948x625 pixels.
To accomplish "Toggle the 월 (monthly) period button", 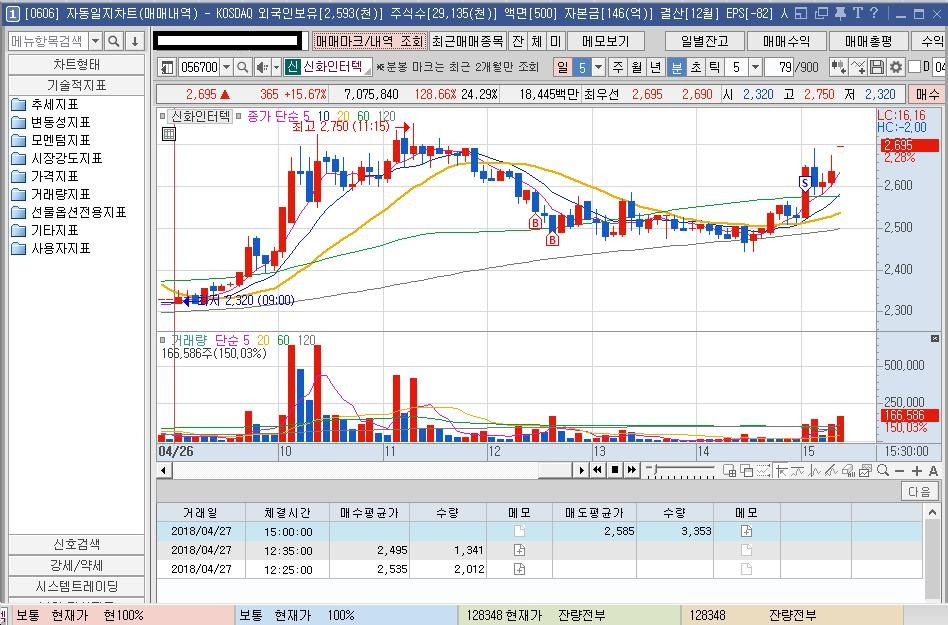I will (637, 67).
